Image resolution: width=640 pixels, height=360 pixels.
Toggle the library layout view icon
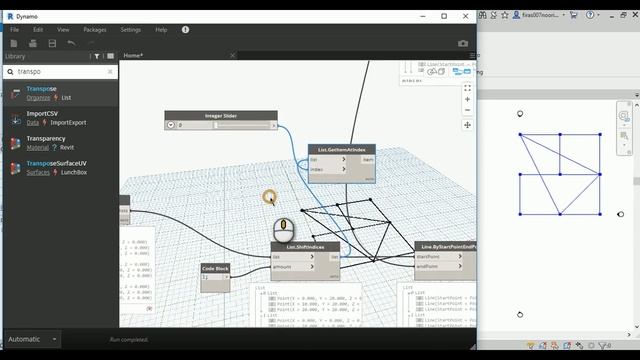[111, 56]
